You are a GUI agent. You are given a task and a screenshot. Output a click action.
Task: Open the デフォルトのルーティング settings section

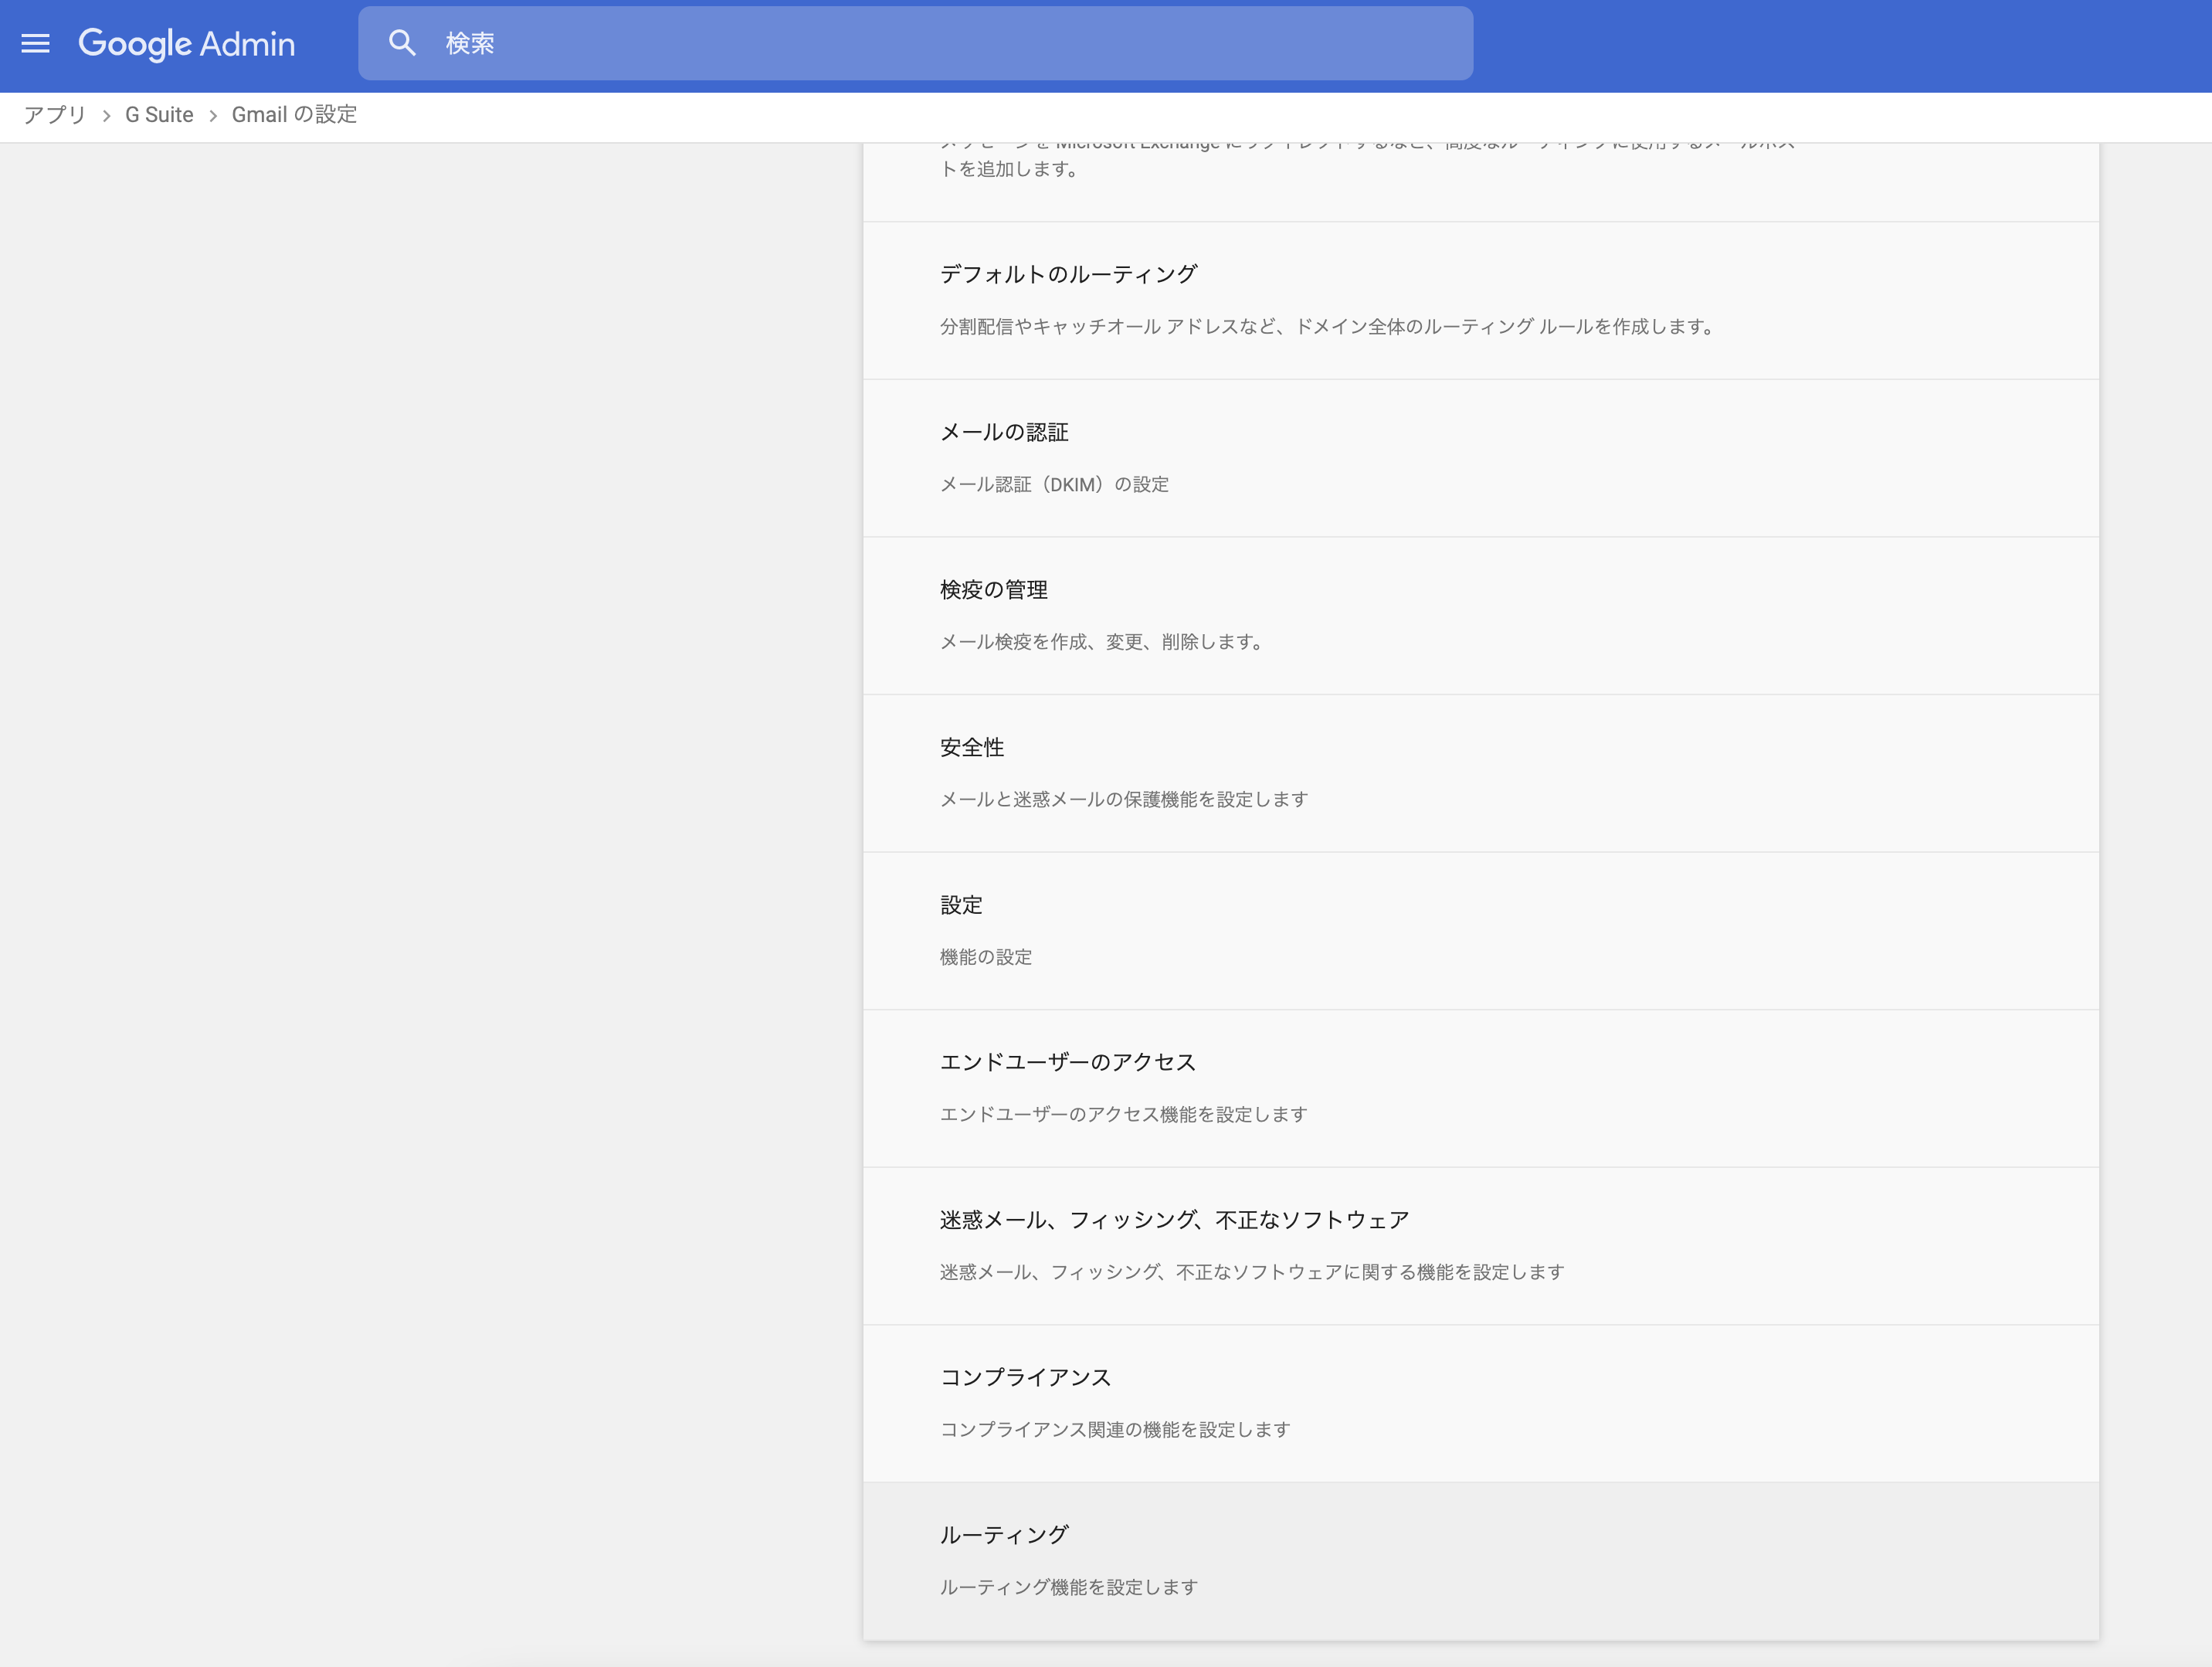[x=1067, y=273]
